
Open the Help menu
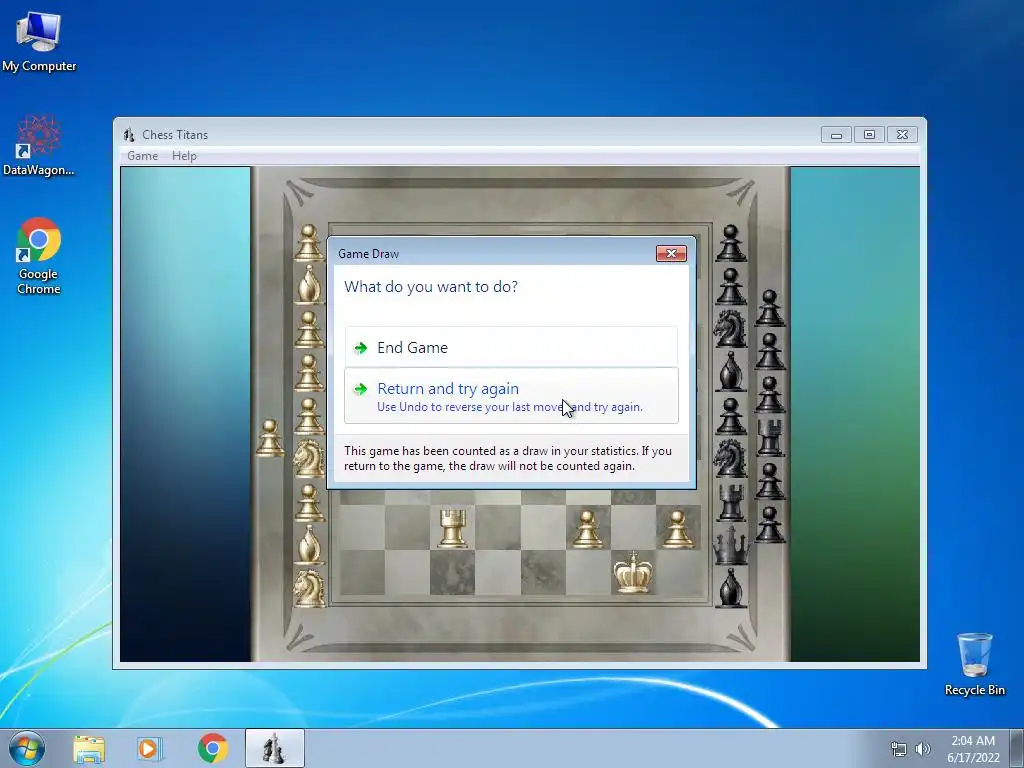[184, 156]
